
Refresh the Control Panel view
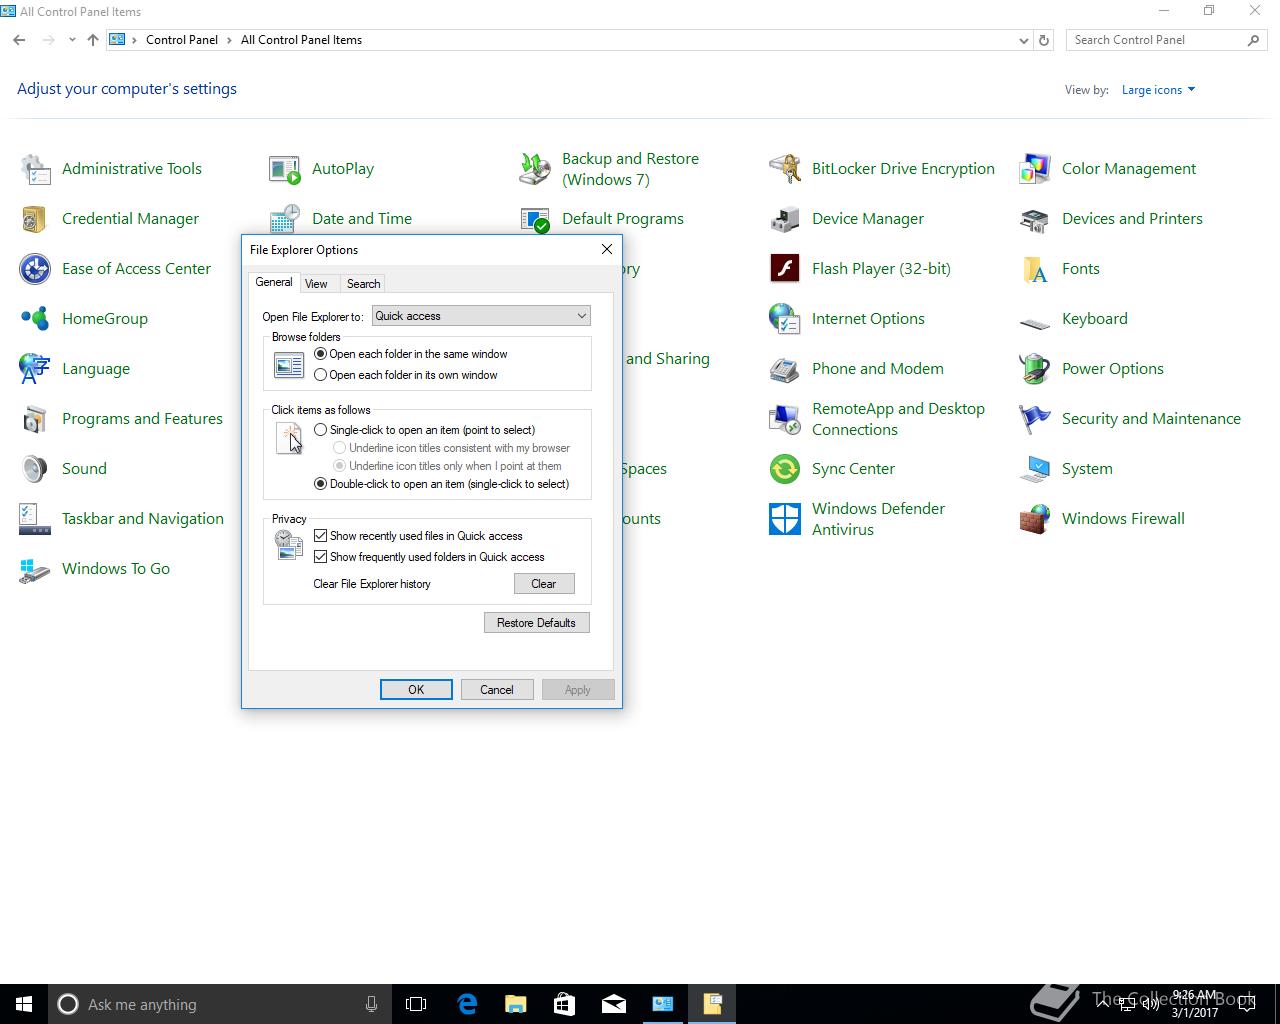pyautogui.click(x=1044, y=40)
